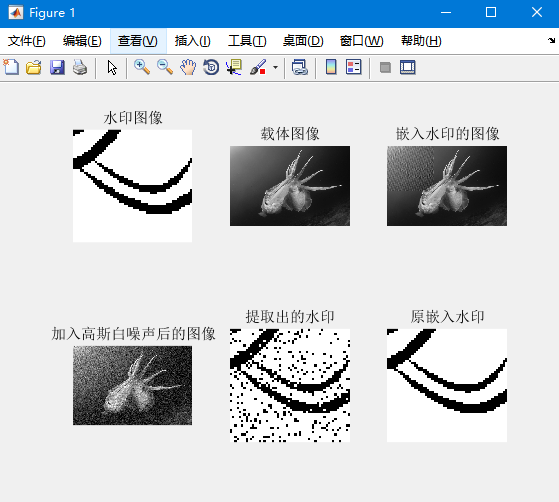Open a file with the folder icon
The height and width of the screenshot is (502, 559).
pyautogui.click(x=34, y=67)
